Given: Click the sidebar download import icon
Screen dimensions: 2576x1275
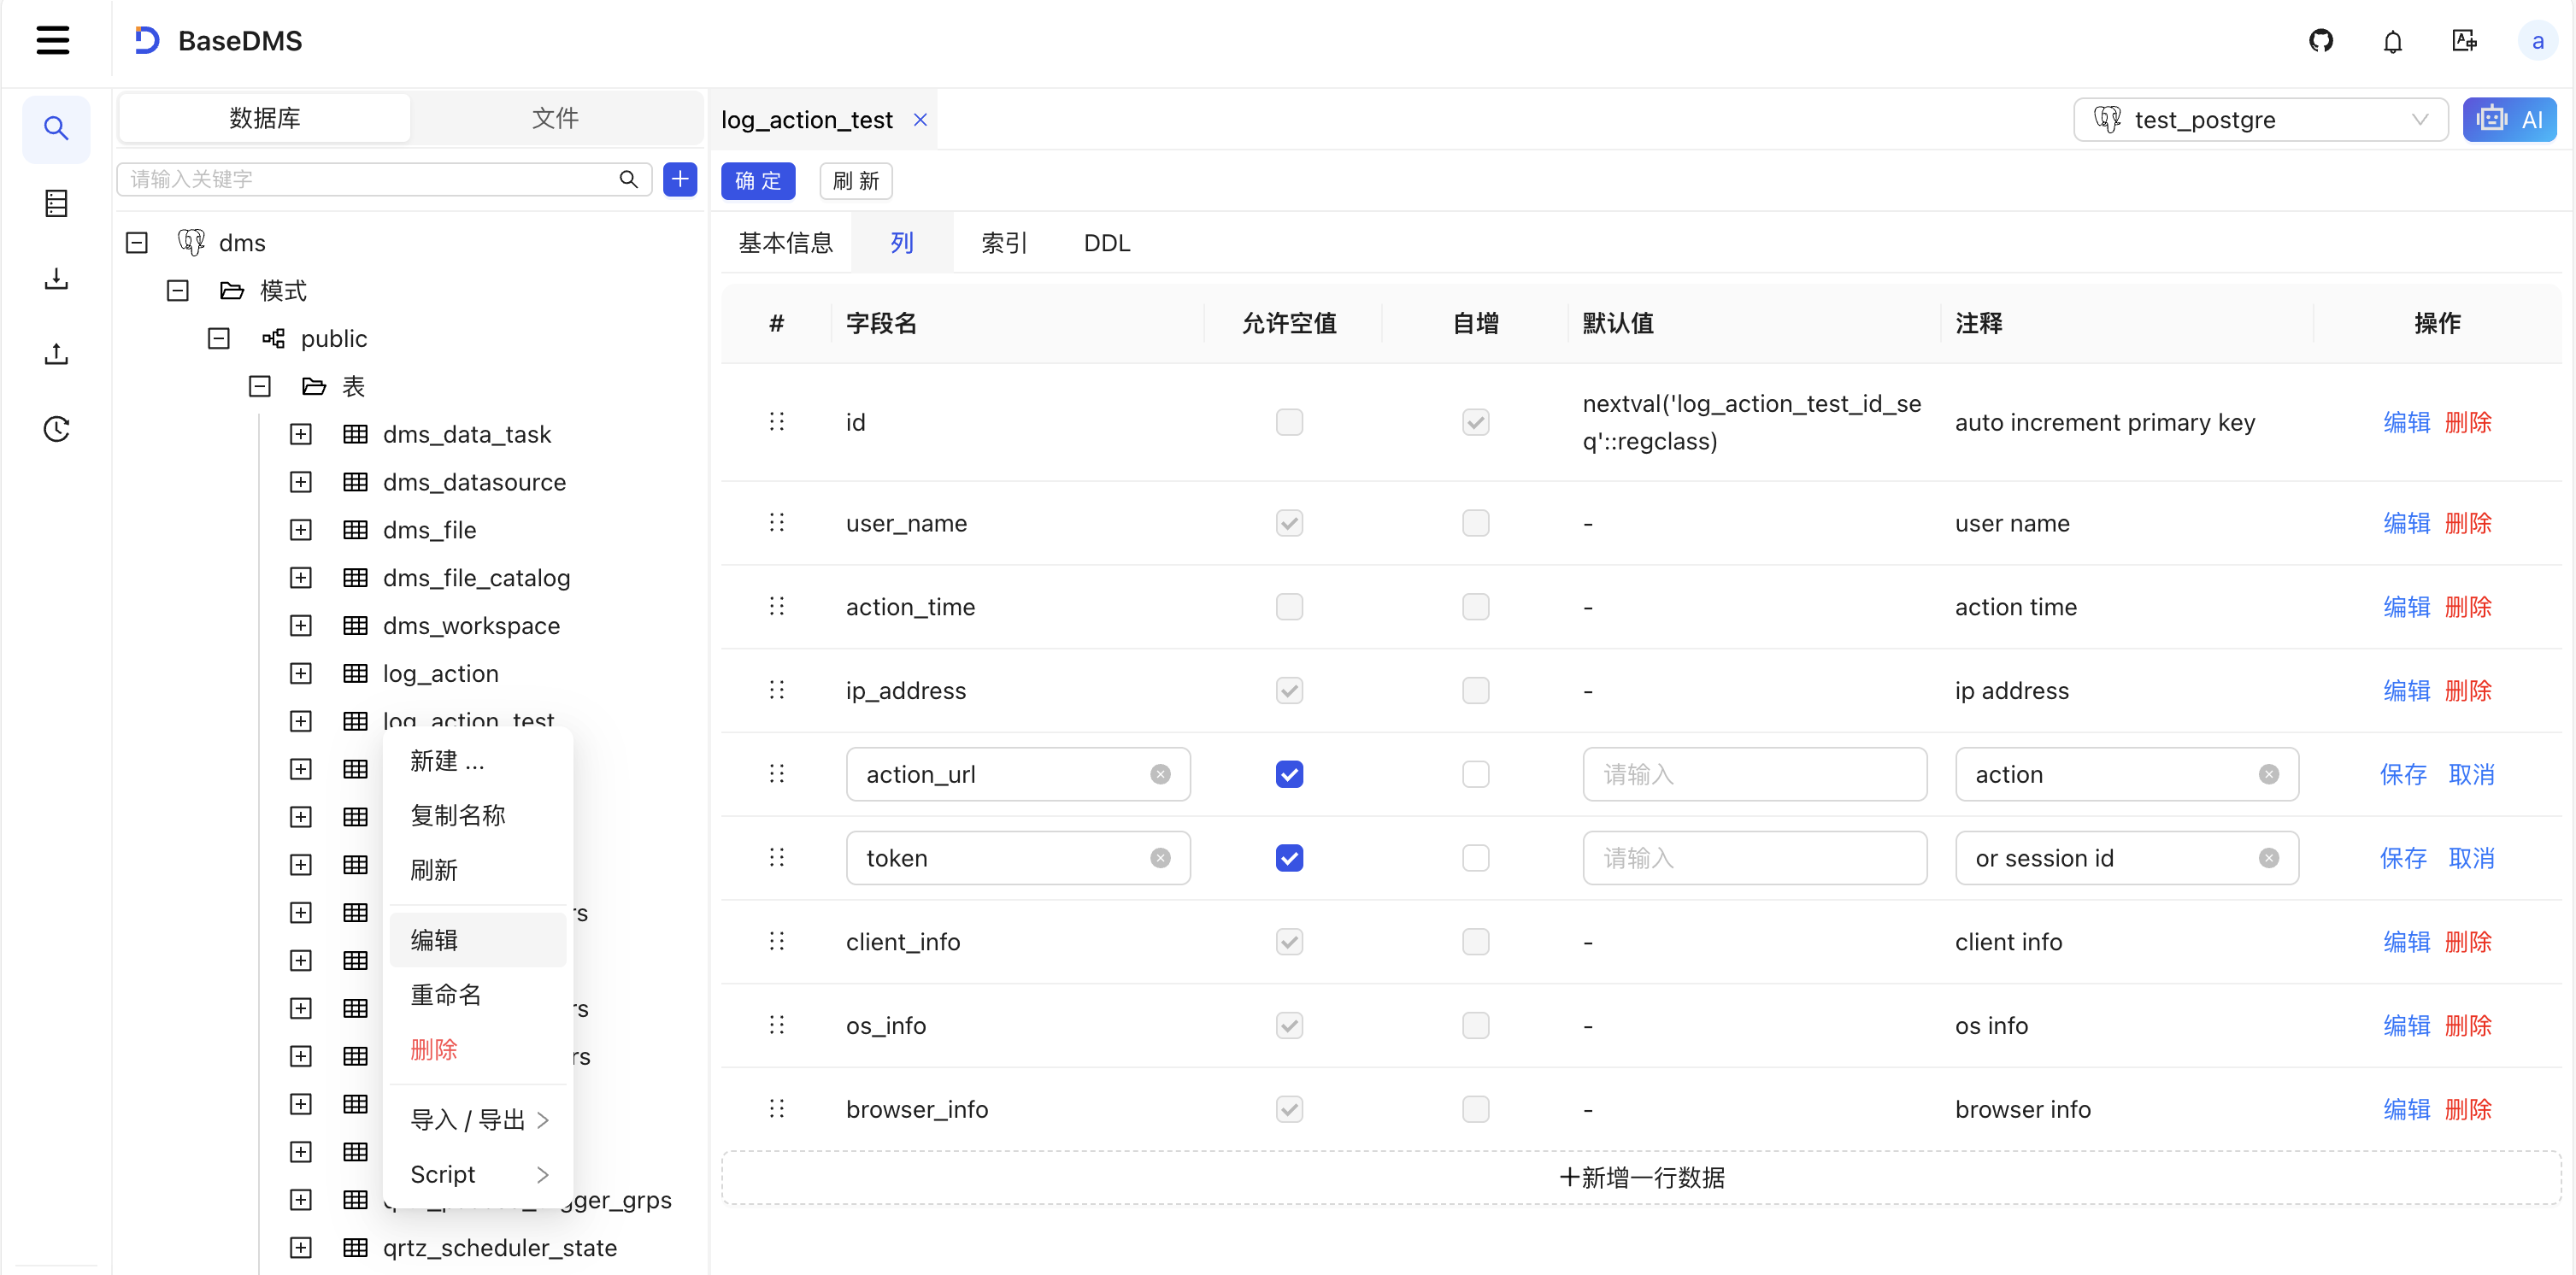Looking at the screenshot, I should 56,279.
